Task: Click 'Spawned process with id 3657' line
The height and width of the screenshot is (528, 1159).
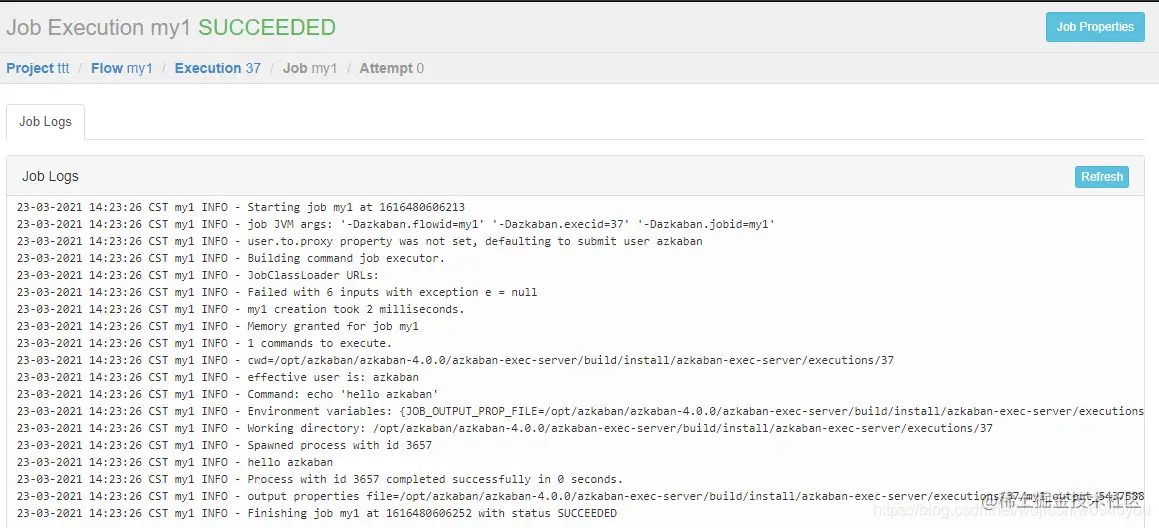Action: pos(225,445)
